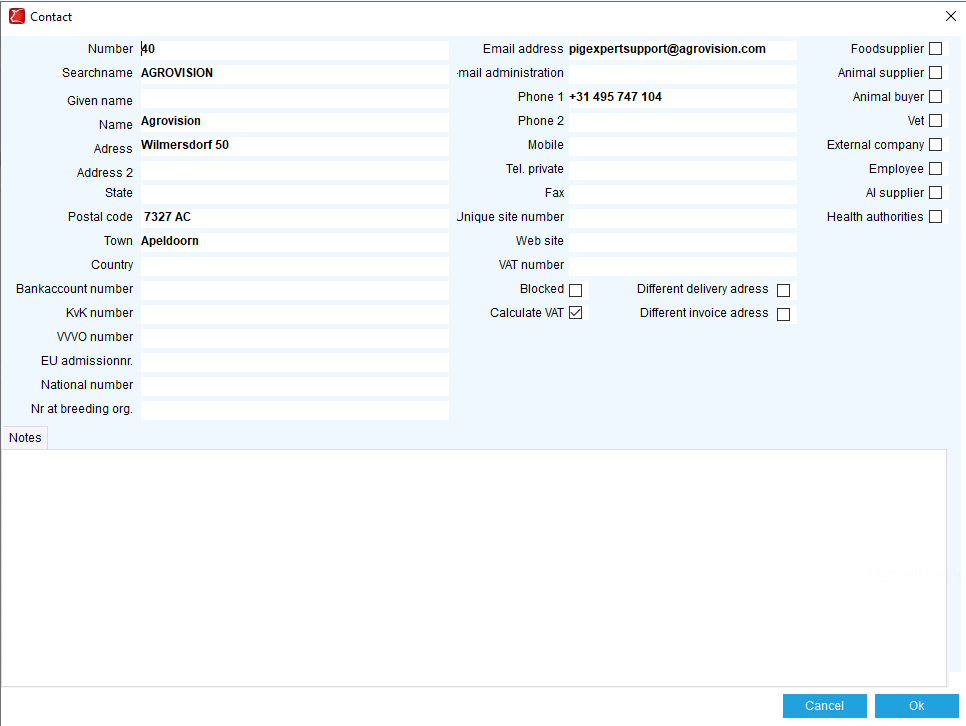The image size is (966, 726).
Task: Click inside the Notes text area
Action: tap(474, 568)
